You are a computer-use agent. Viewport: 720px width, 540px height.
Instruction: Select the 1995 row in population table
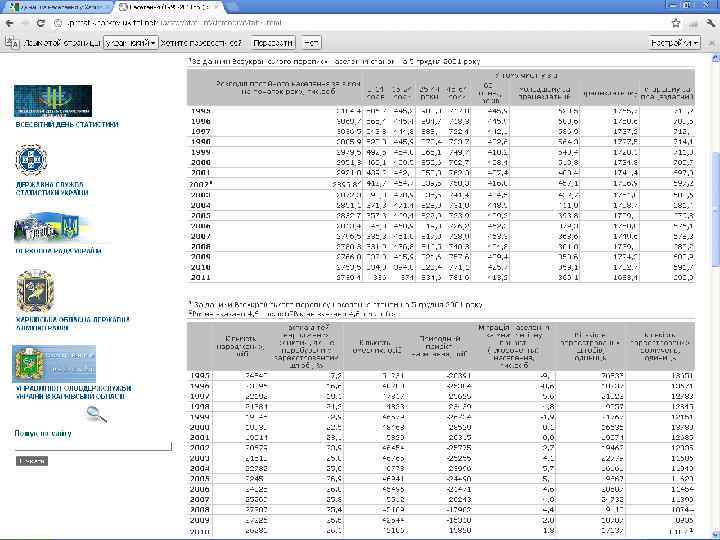441,111
